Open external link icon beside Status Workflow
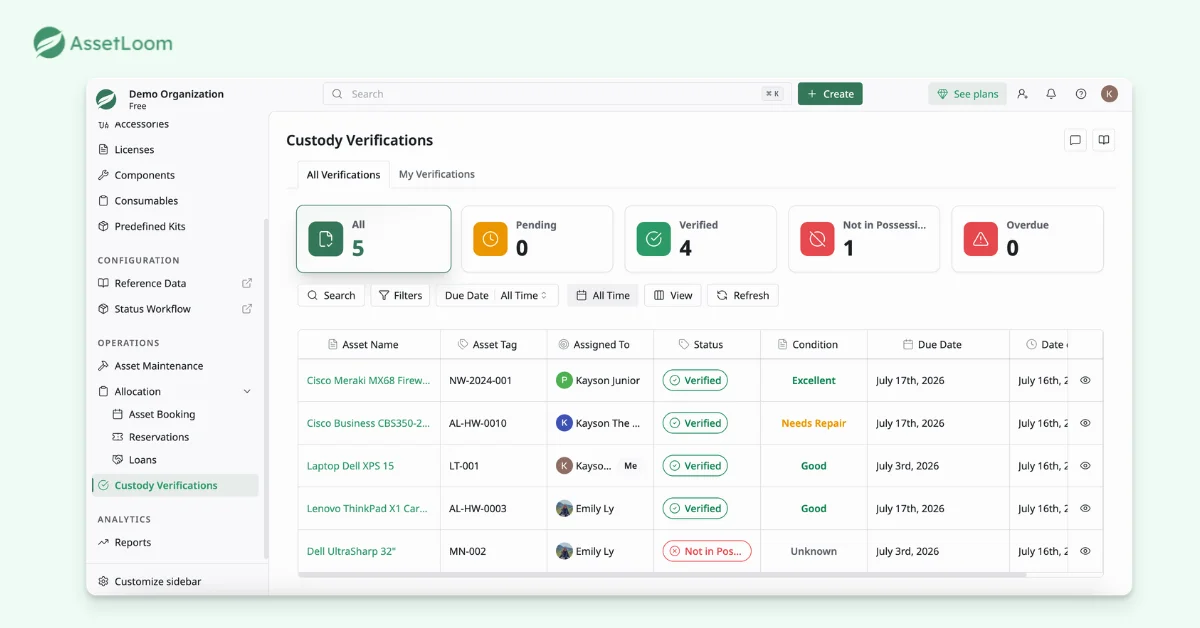 pos(247,309)
